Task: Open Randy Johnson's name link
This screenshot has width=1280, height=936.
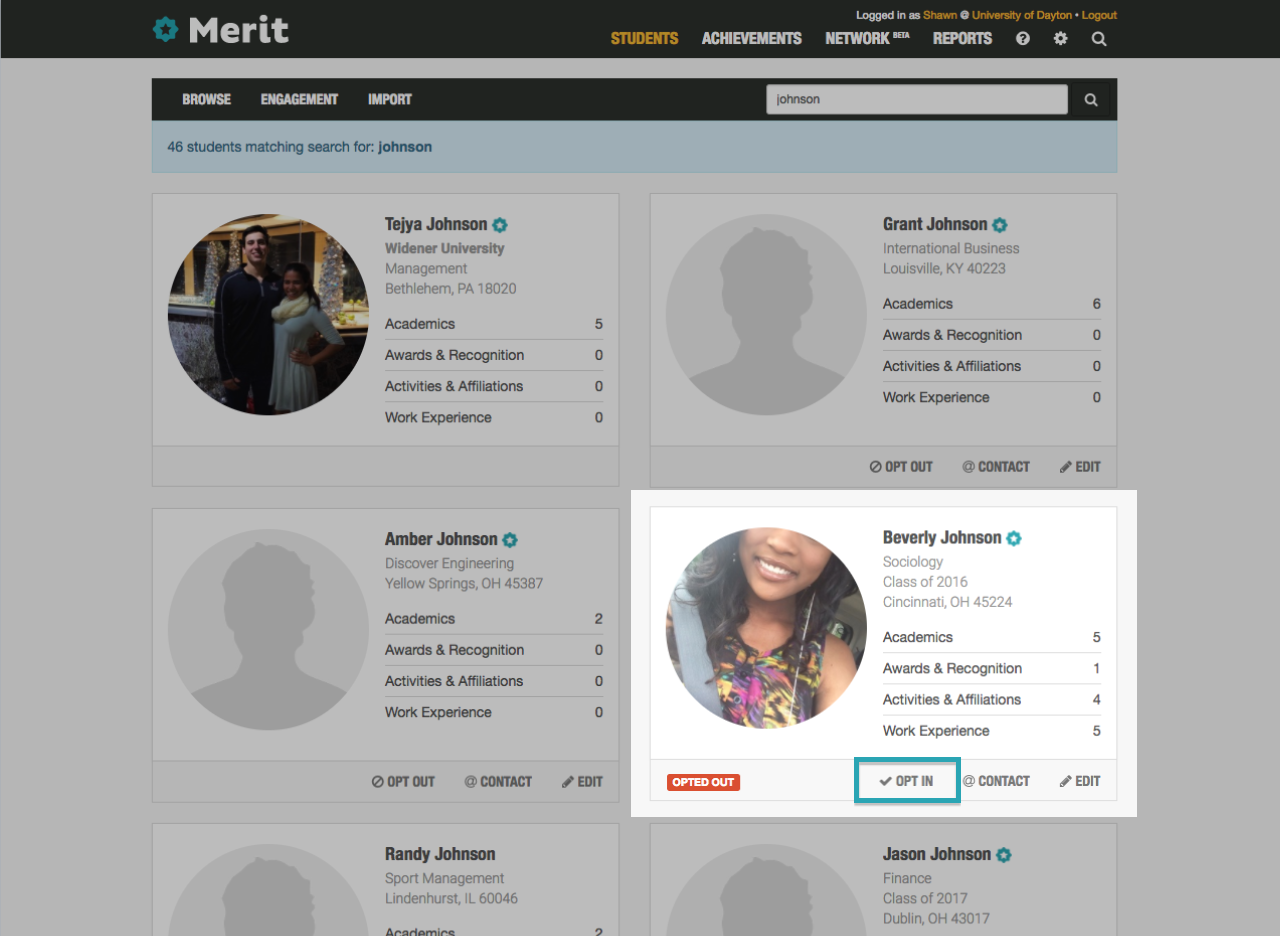Action: 440,854
